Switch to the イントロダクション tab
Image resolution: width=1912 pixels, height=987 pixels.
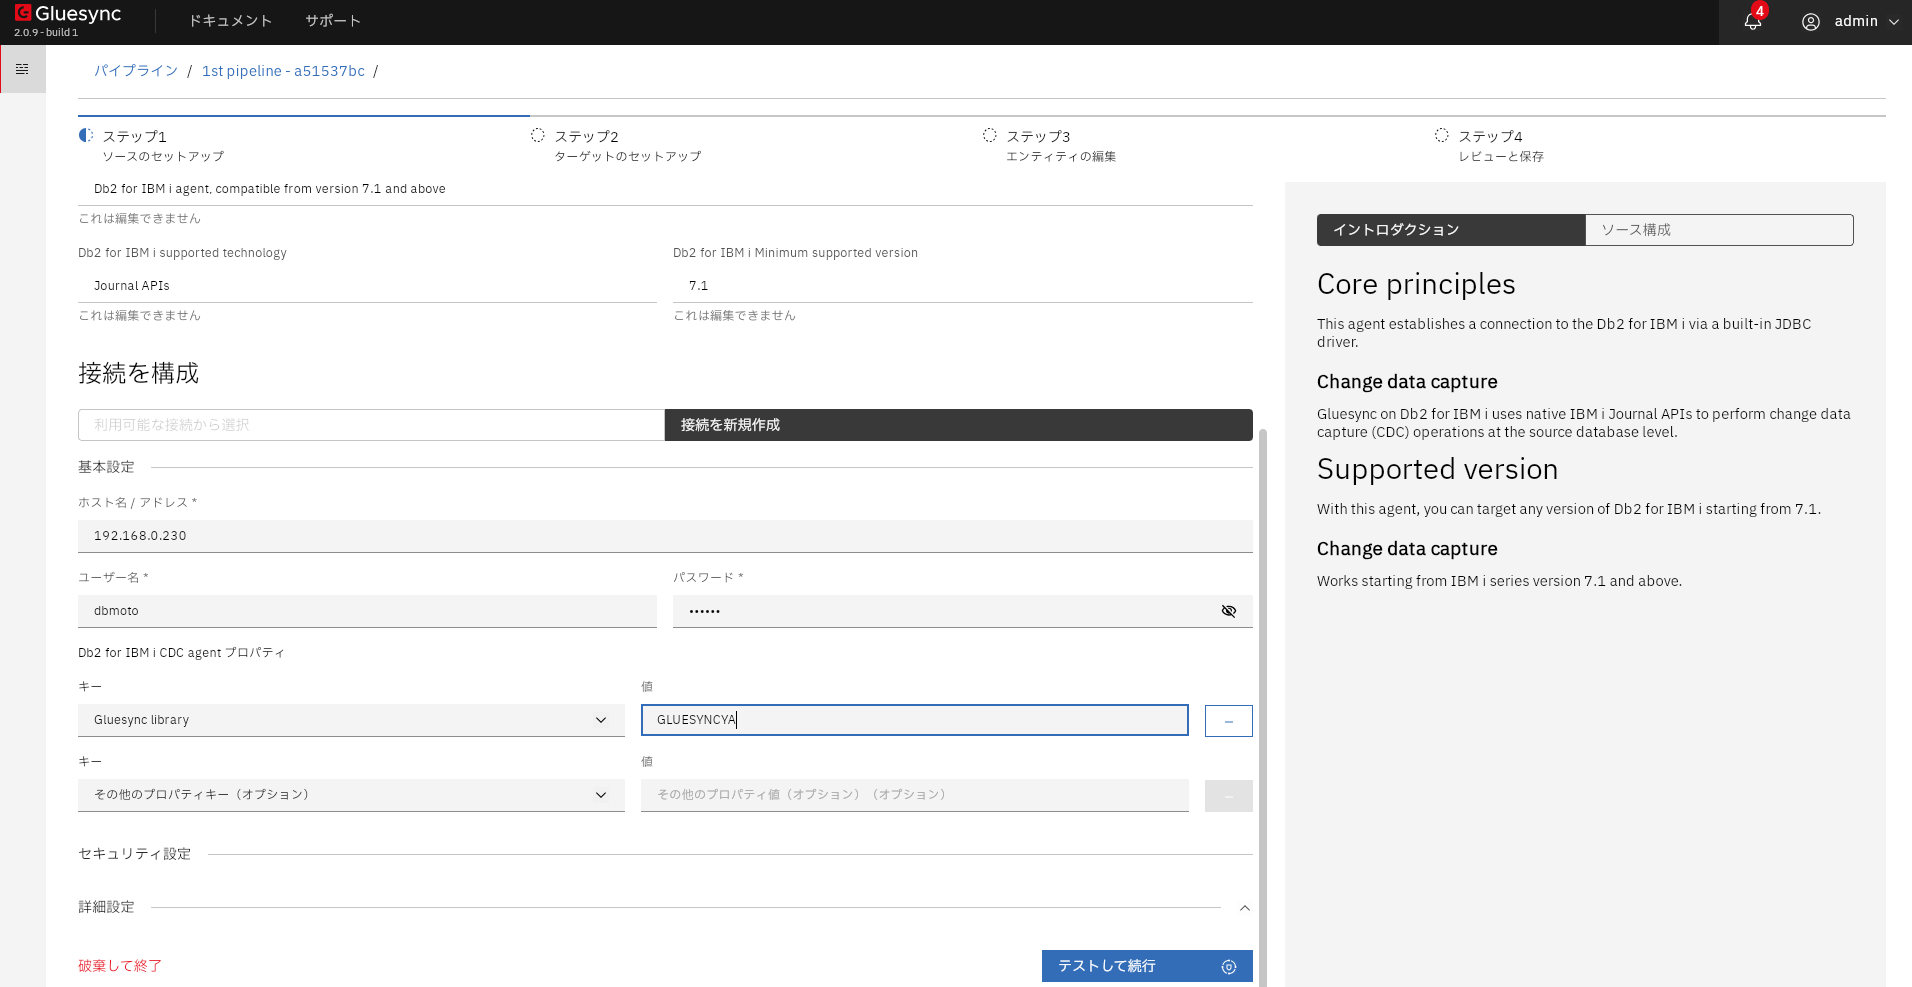(1451, 230)
